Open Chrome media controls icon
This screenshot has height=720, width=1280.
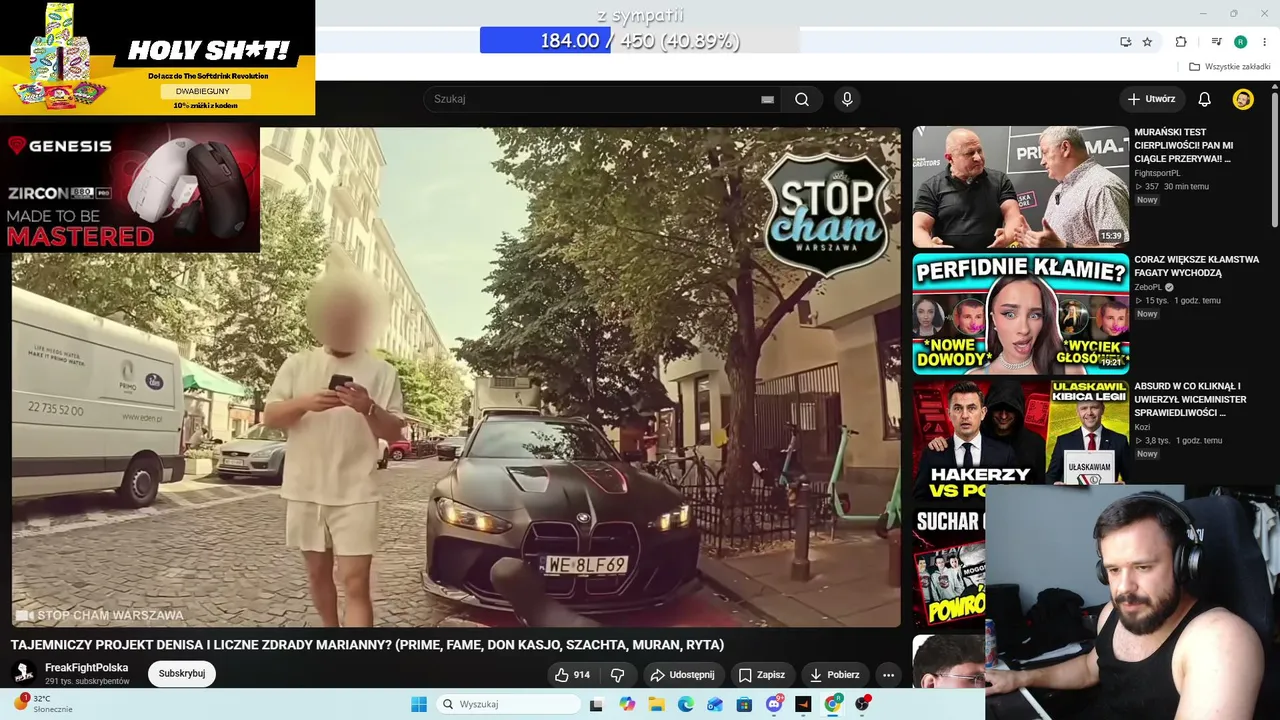1217,41
